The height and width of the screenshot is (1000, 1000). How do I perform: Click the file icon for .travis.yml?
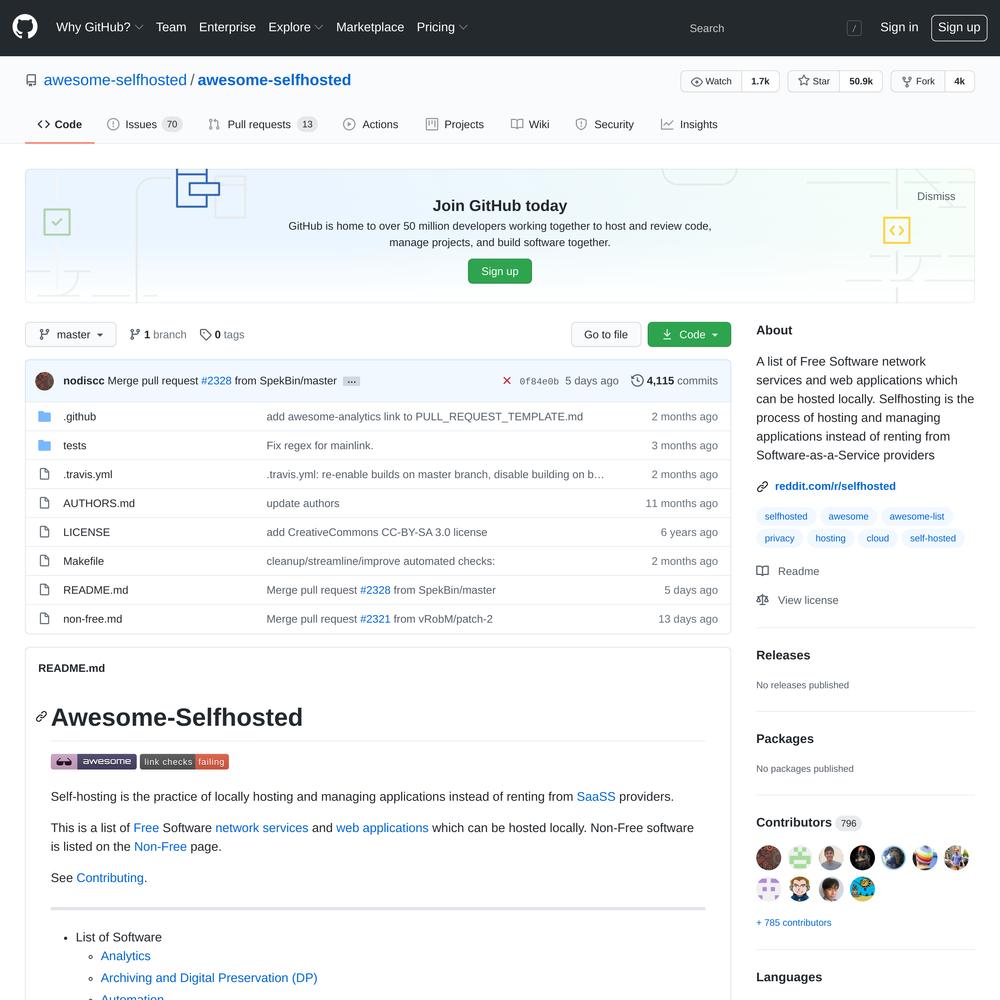click(45, 474)
